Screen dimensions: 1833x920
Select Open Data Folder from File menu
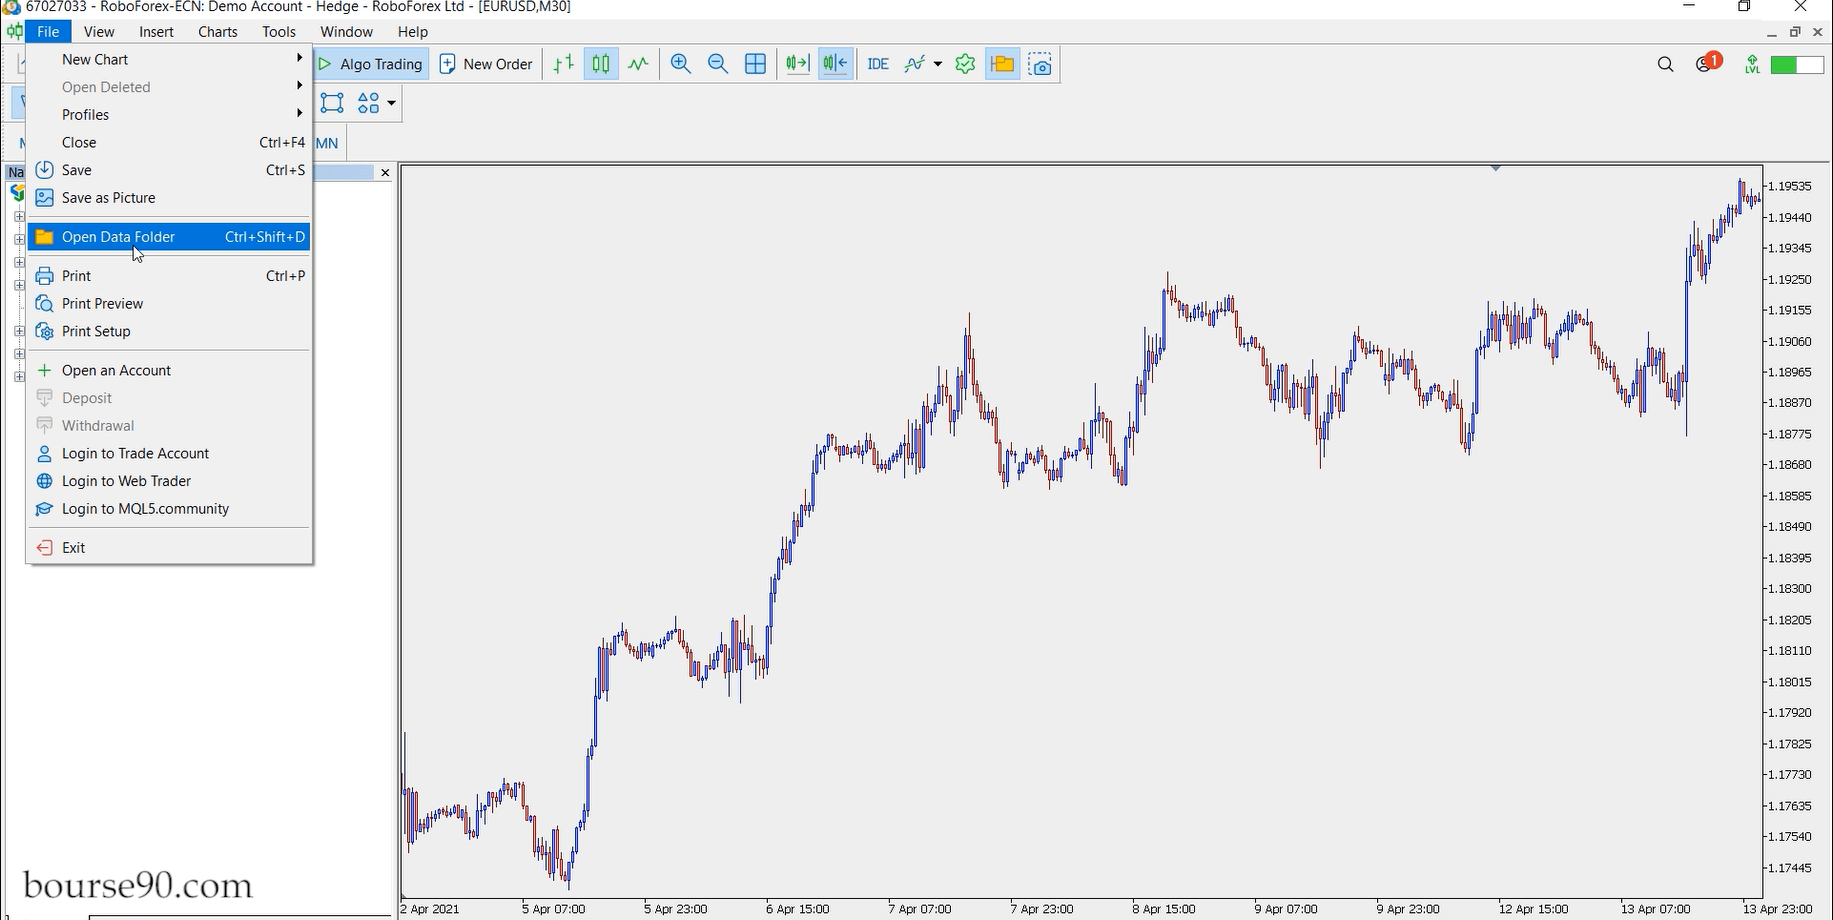pos(118,237)
